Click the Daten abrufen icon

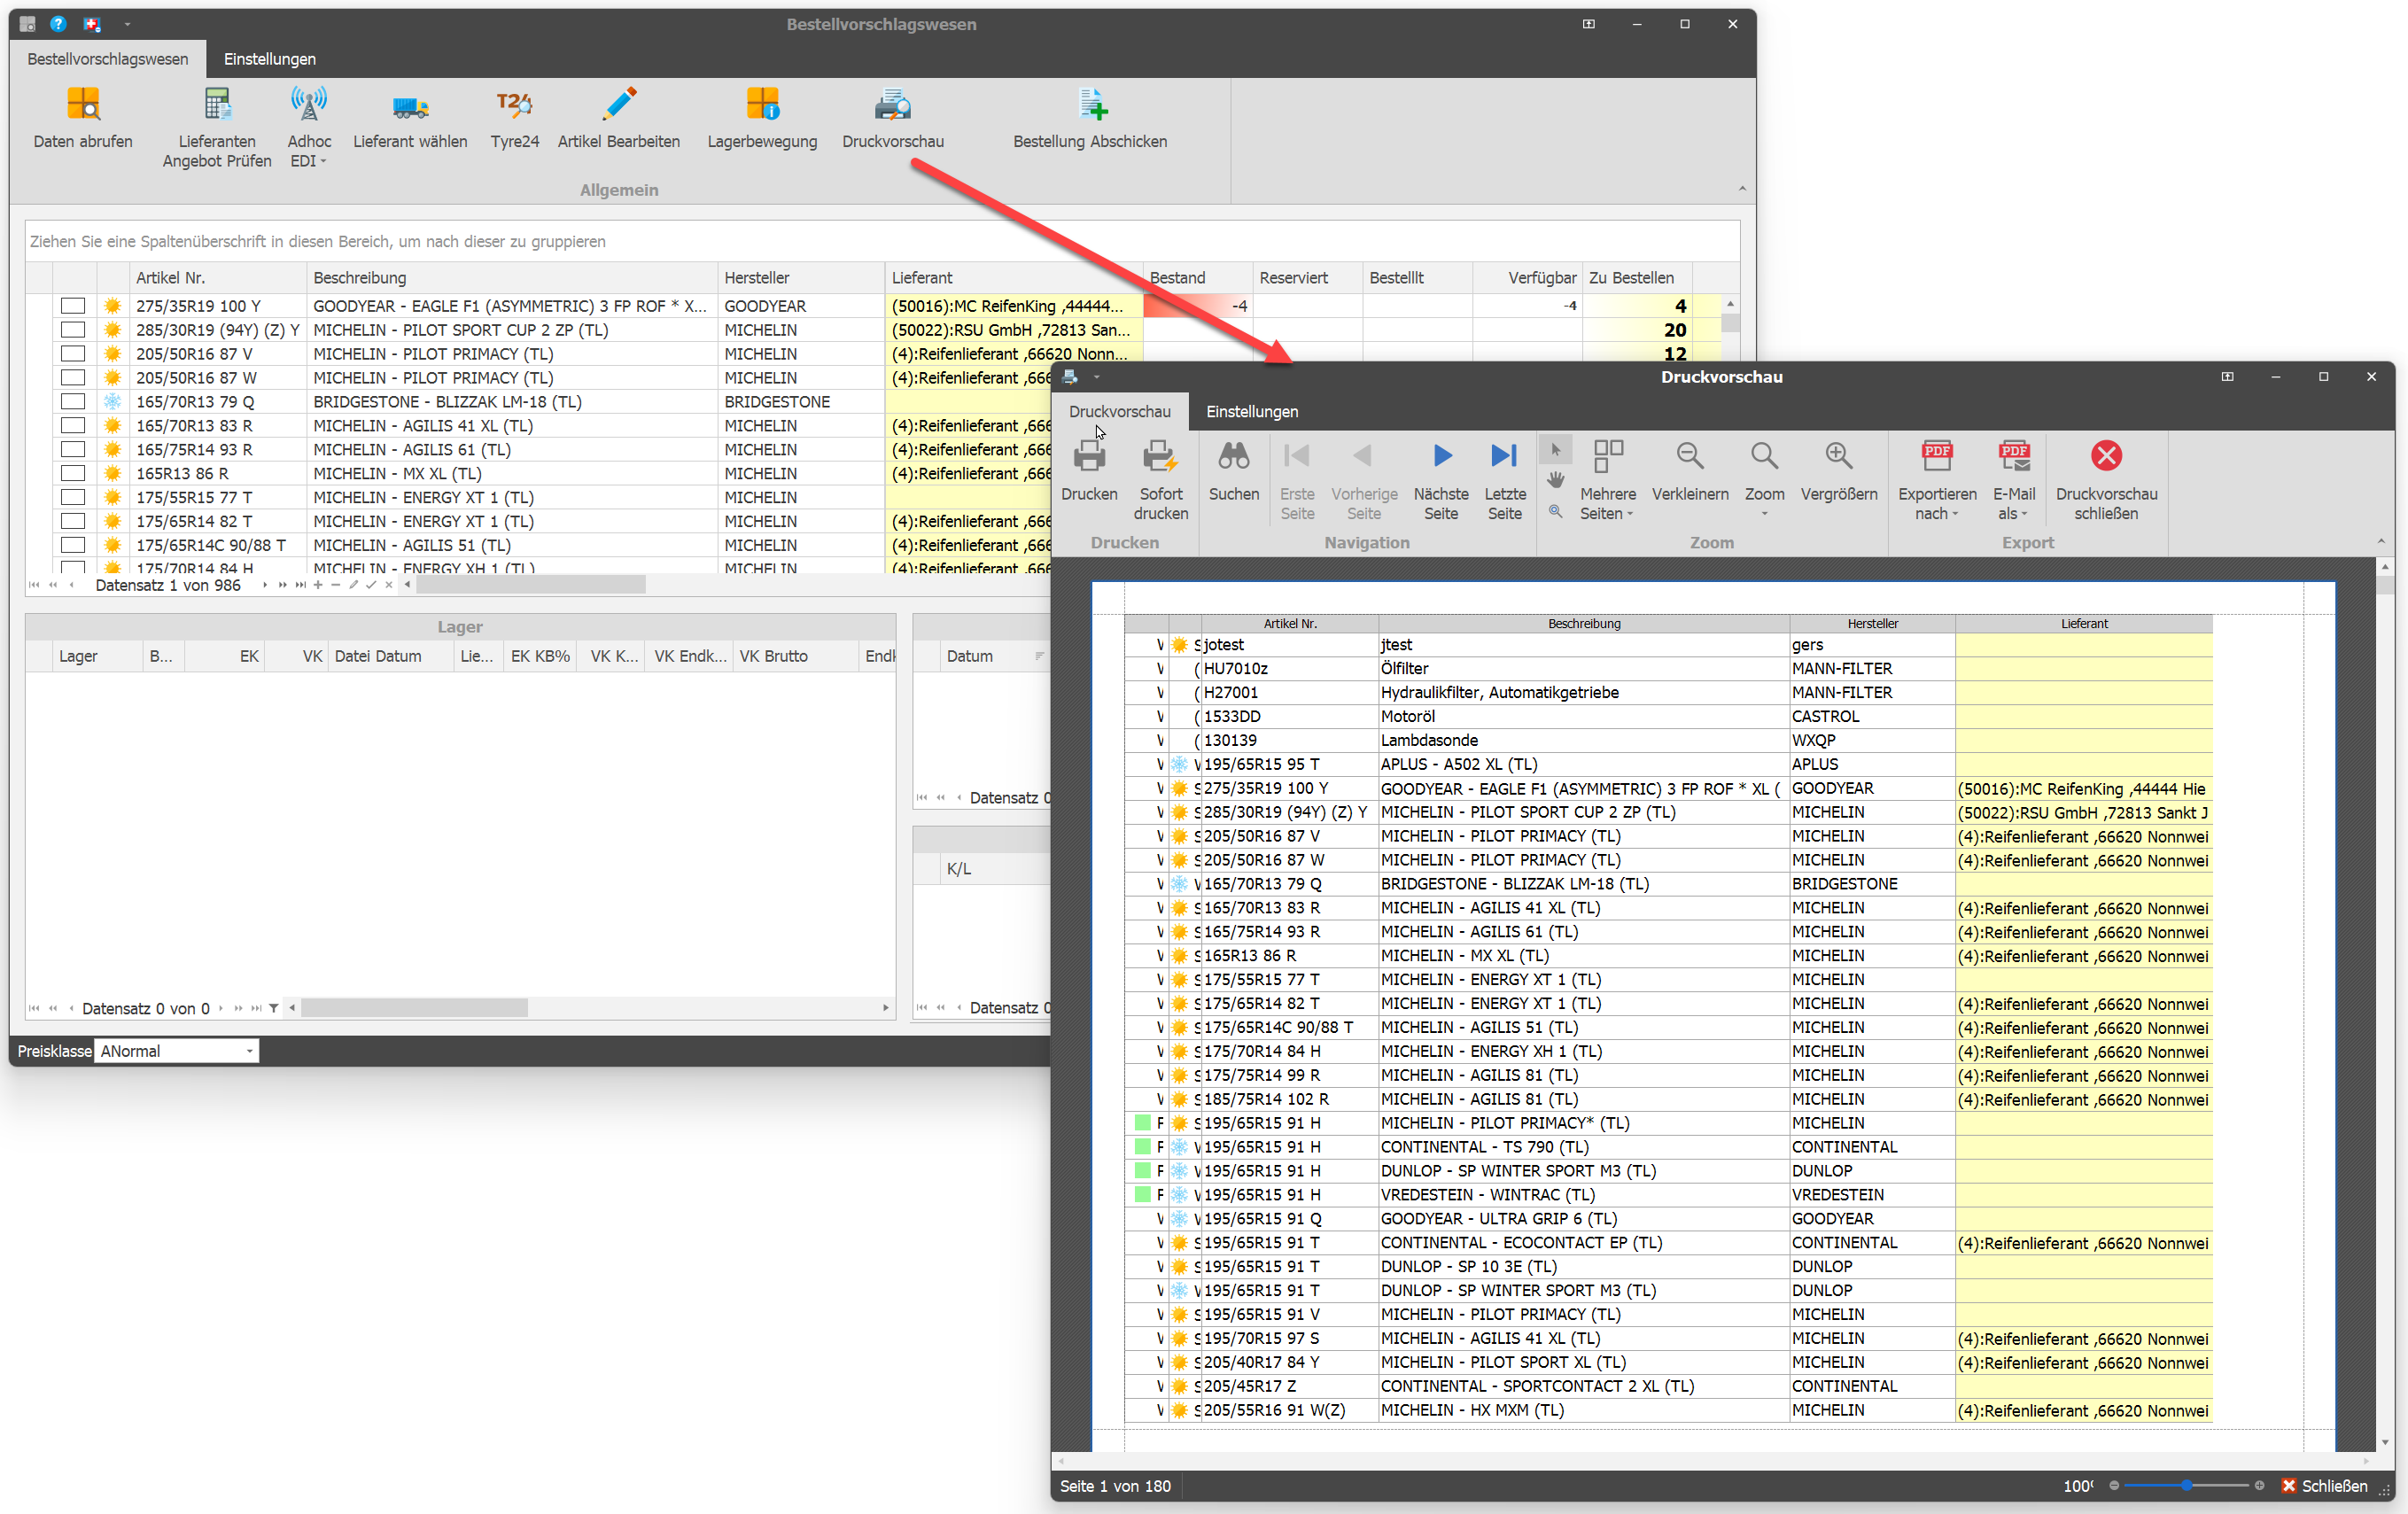point(83,104)
